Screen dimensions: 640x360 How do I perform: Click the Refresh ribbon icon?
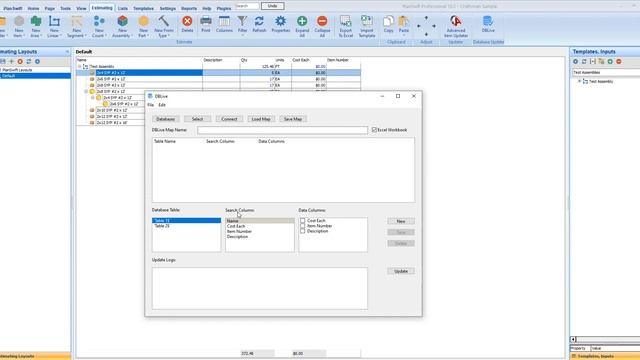pyautogui.click(x=259, y=21)
